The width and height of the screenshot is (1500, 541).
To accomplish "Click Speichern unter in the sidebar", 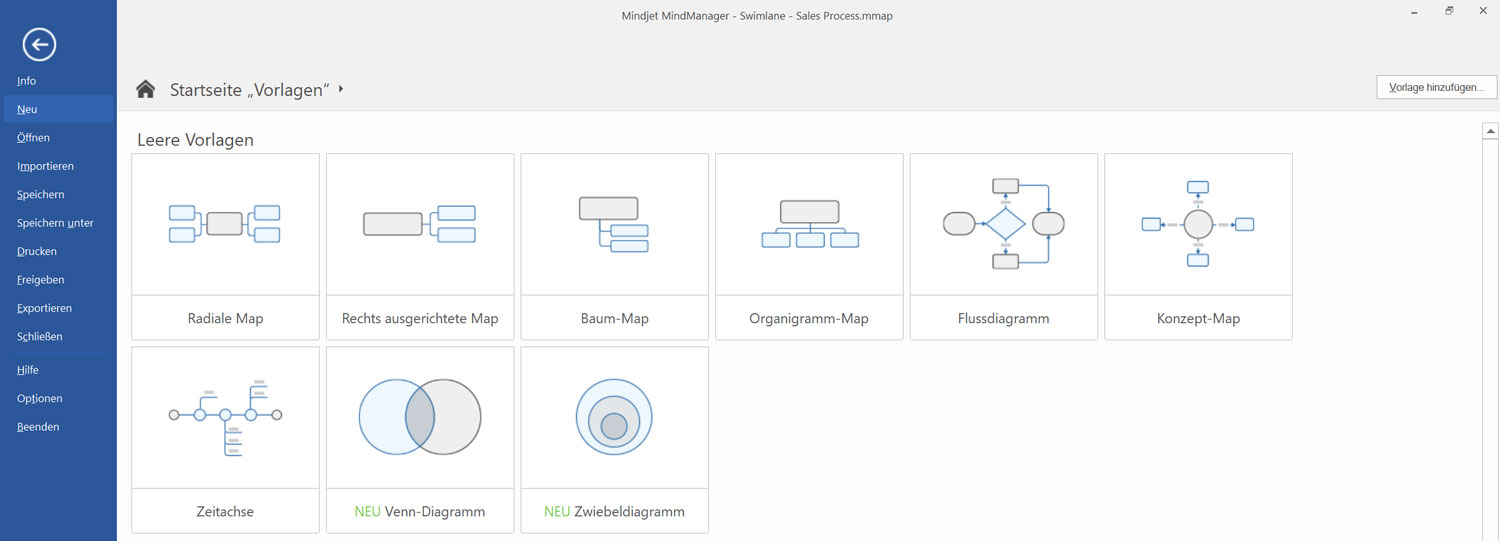I will pos(55,223).
